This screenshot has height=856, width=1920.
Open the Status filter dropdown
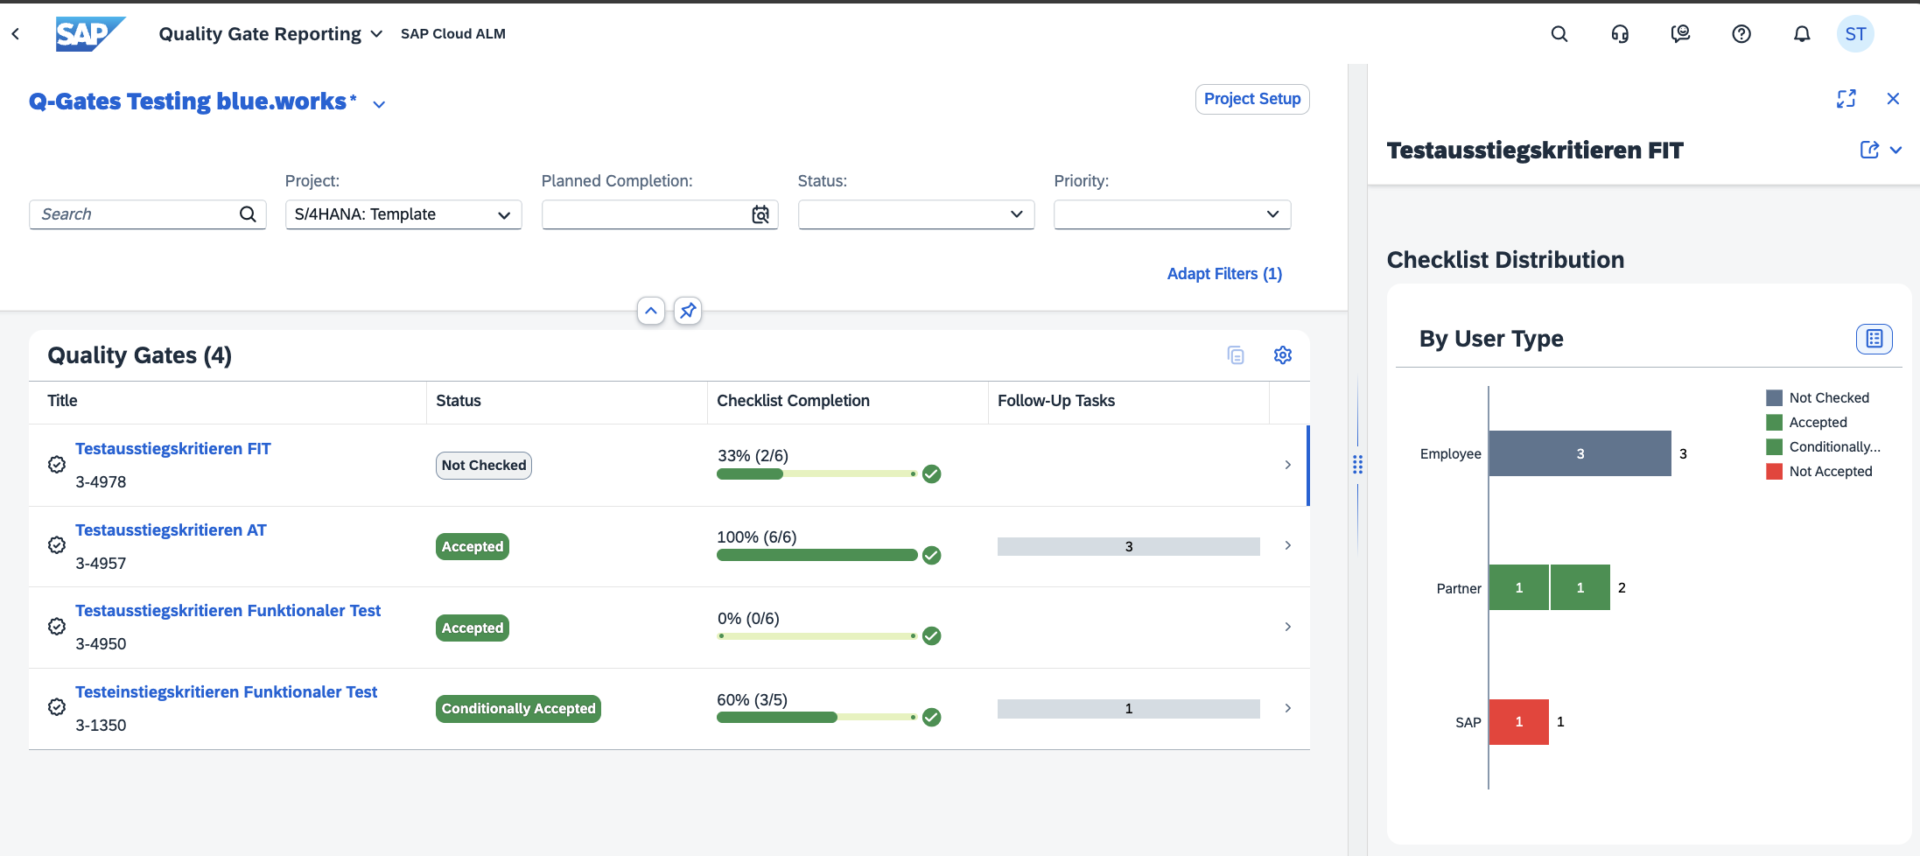point(1016,215)
